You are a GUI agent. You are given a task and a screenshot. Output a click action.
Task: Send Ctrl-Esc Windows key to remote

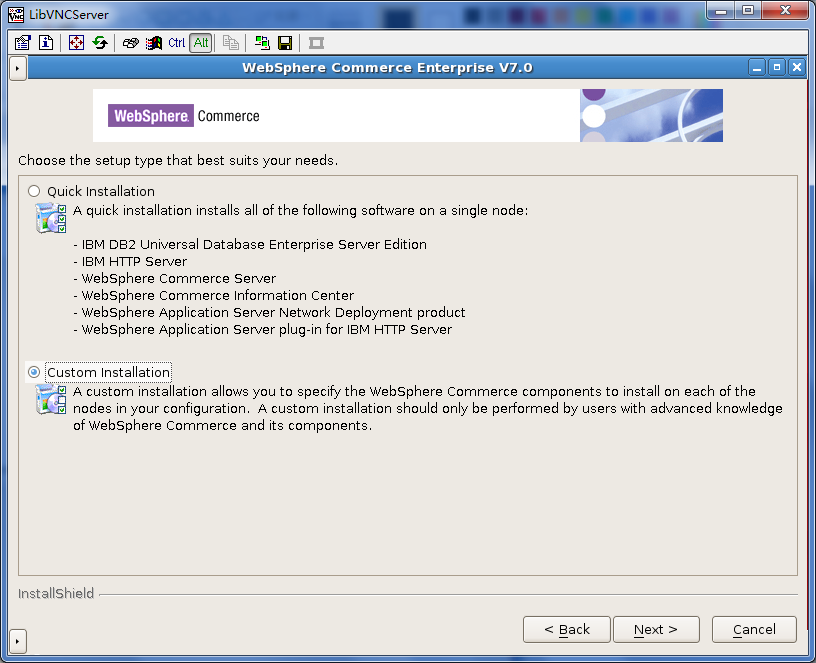pyautogui.click(x=154, y=43)
